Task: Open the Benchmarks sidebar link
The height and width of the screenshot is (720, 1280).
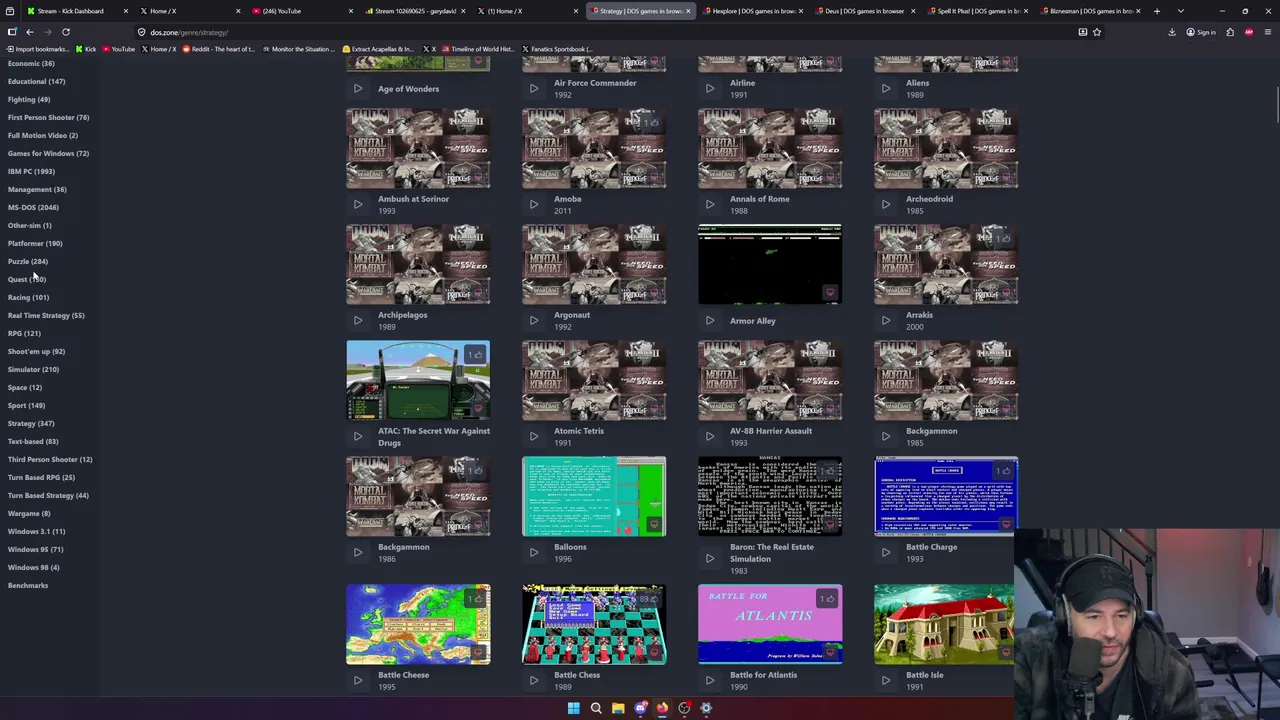Action: (28, 585)
